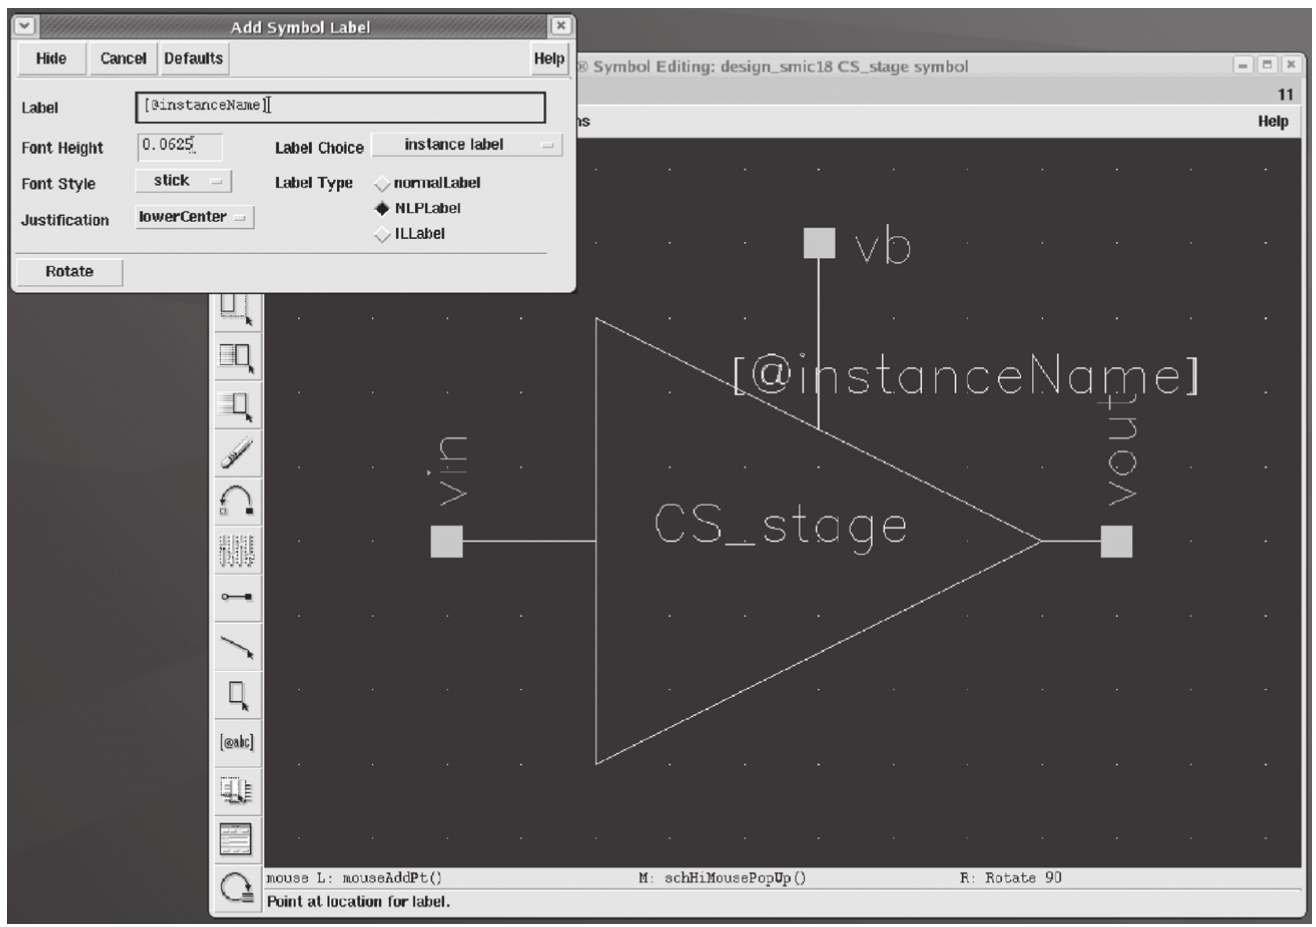Choose the NLPLabel label type
The width and height of the screenshot is (1316, 927).
tap(382, 209)
